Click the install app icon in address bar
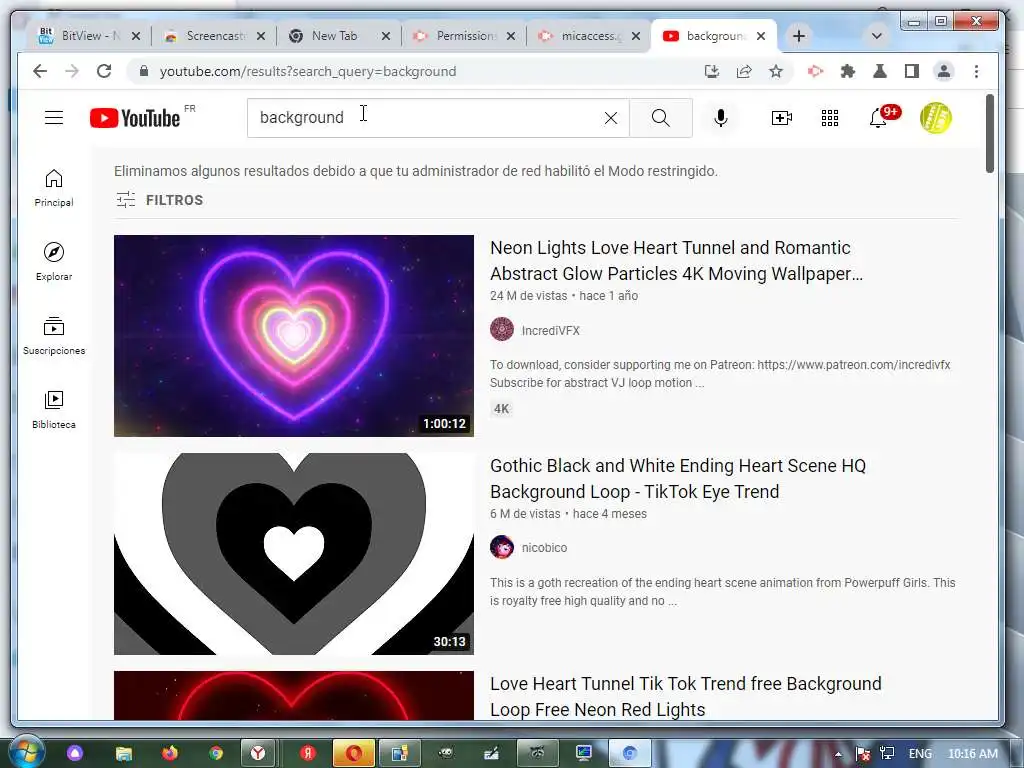The width and height of the screenshot is (1024, 768). click(x=712, y=71)
